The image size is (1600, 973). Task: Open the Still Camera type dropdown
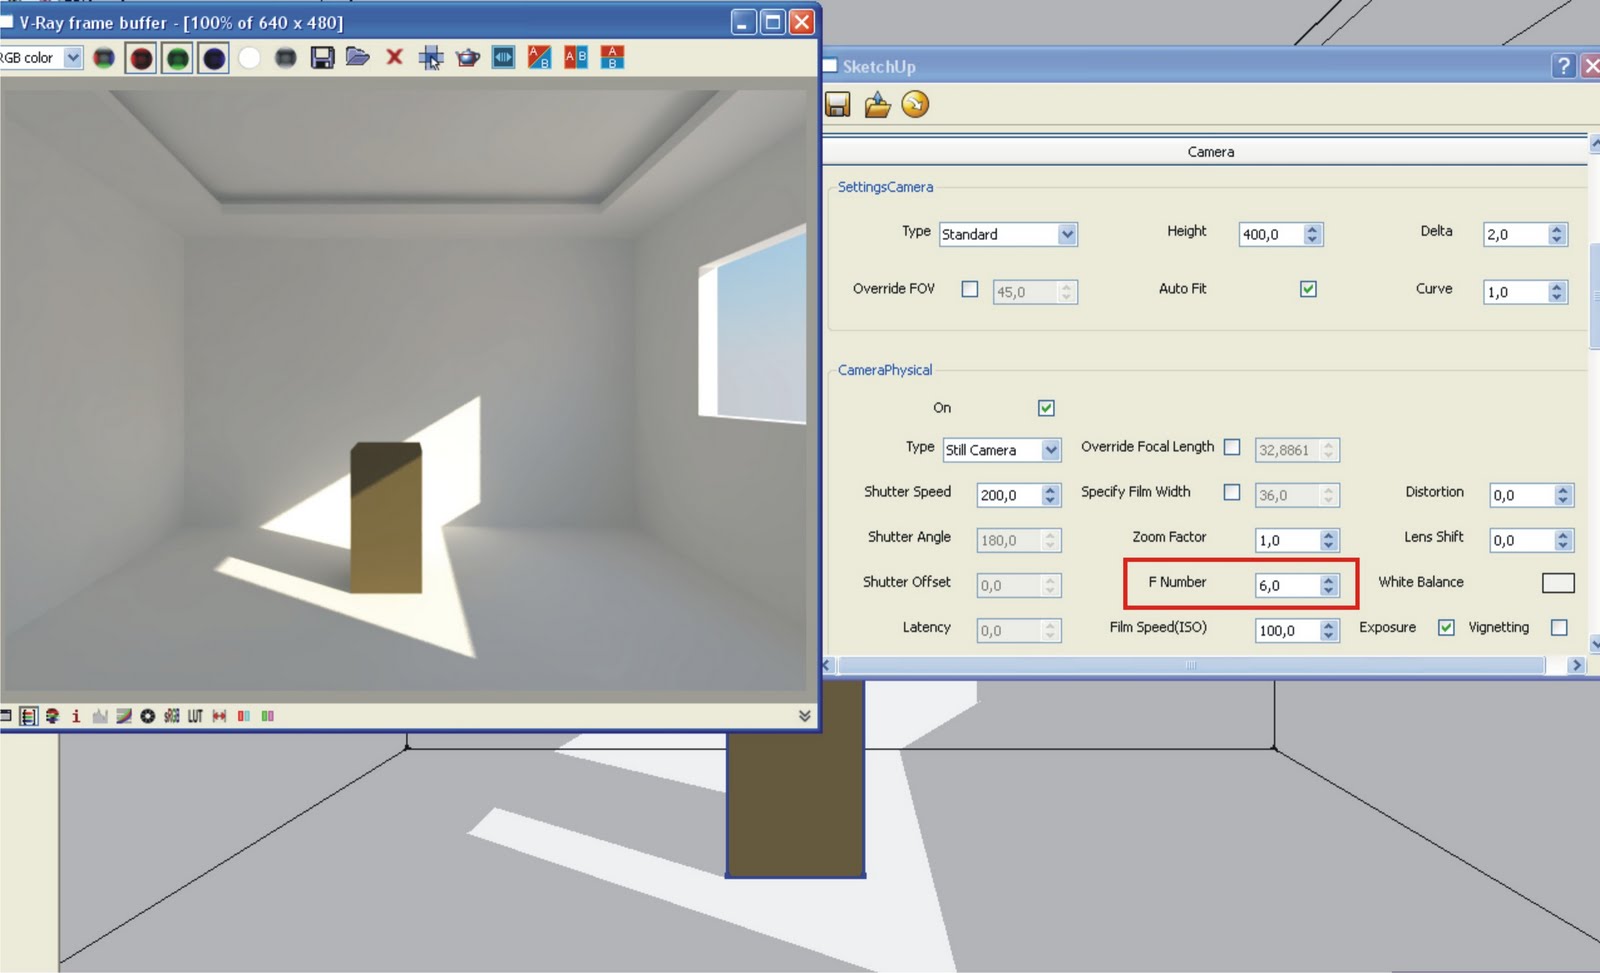point(1051,450)
